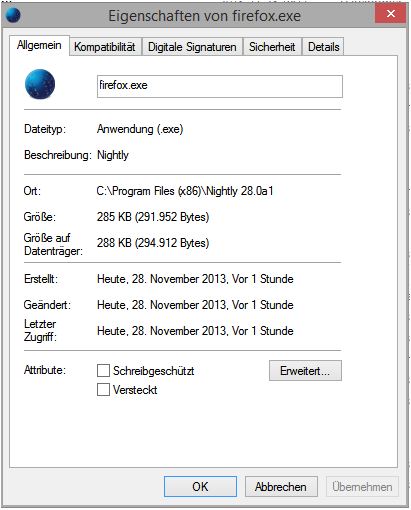Open the Digitale Signaturen tab
411x510 pixels.
[x=192, y=47]
